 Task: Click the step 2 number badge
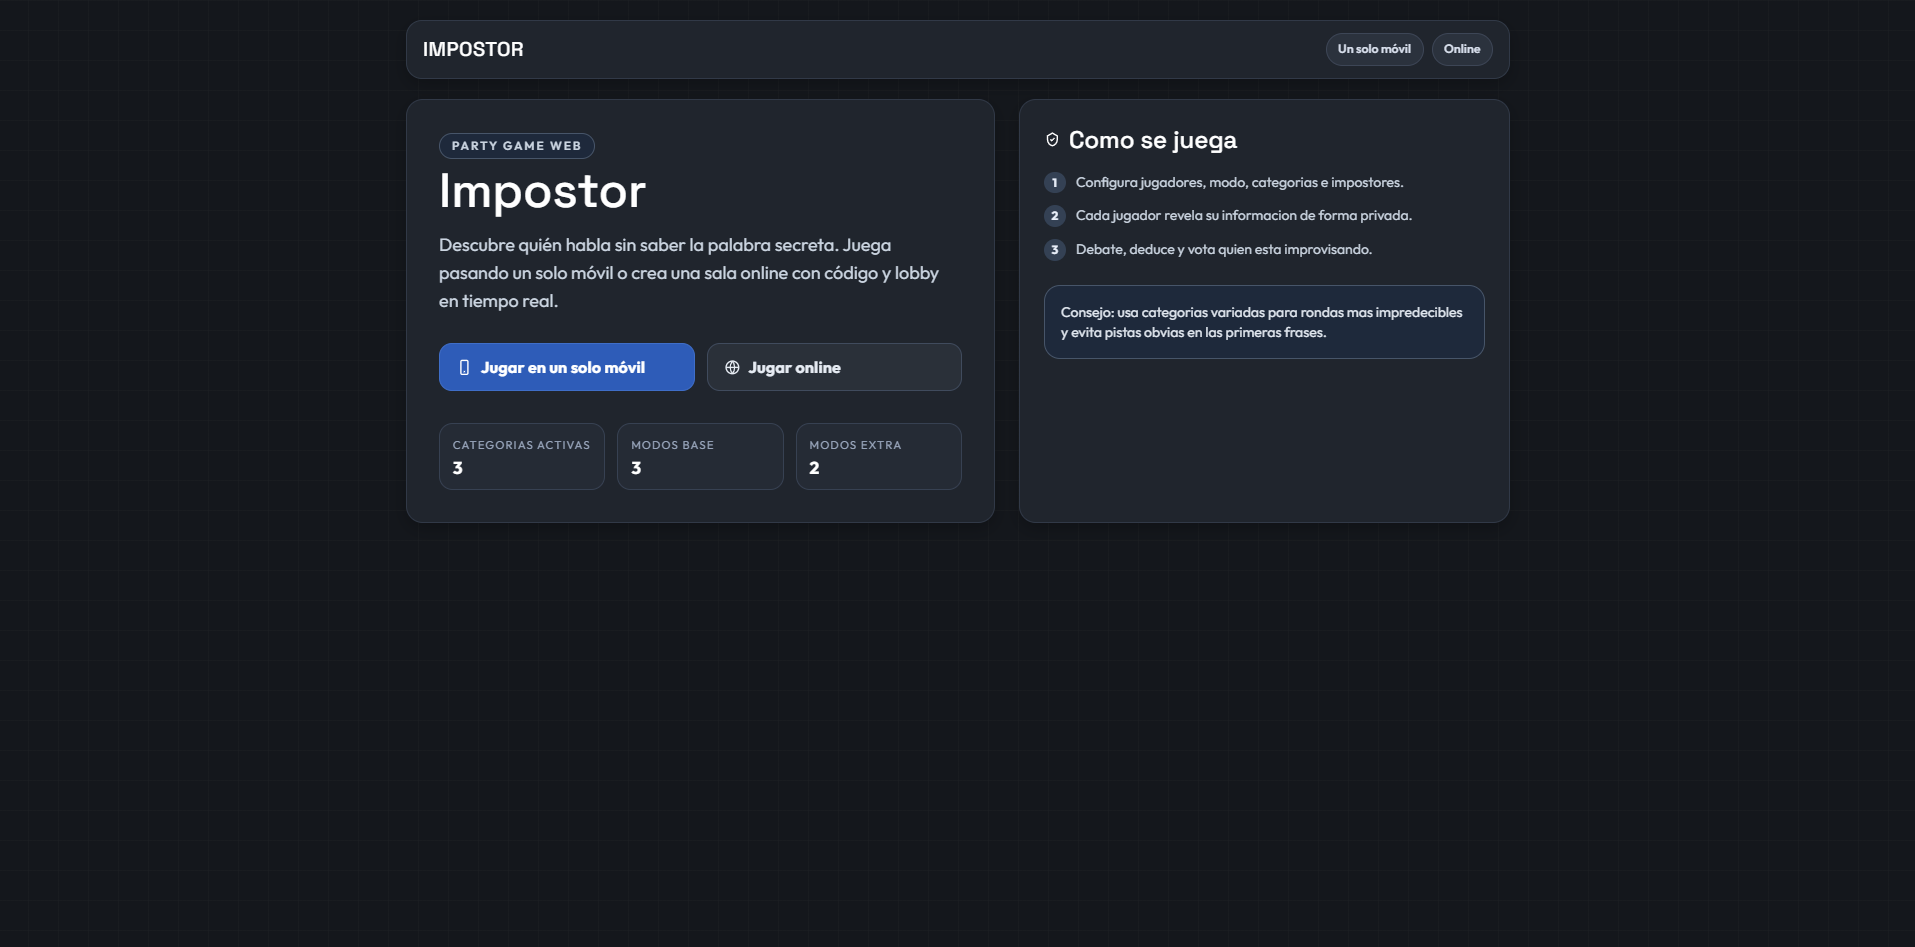[1054, 216]
